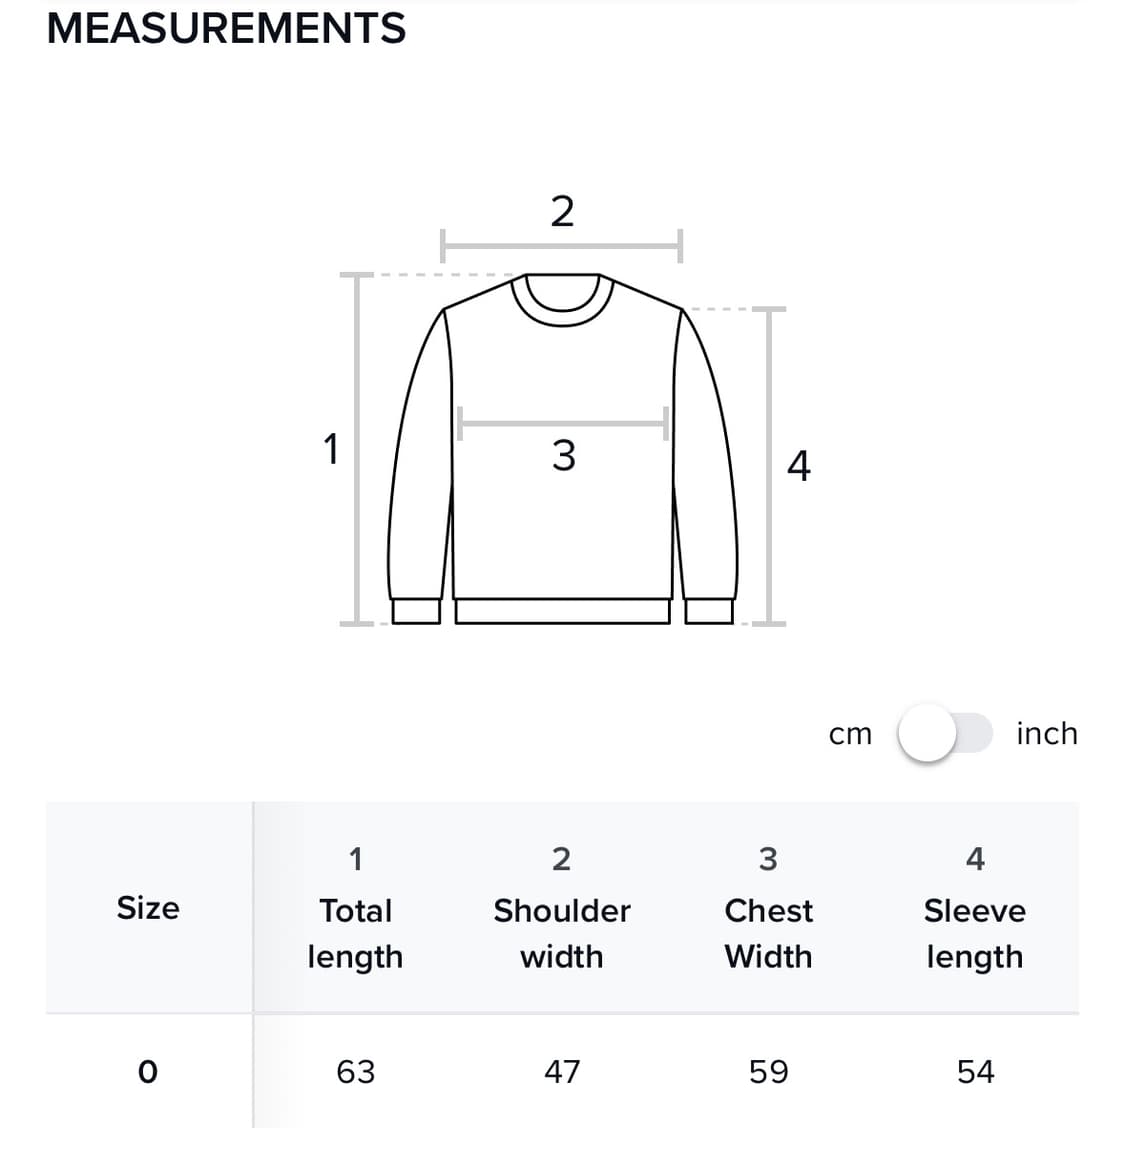Click the Sleeve length column header

click(x=975, y=932)
